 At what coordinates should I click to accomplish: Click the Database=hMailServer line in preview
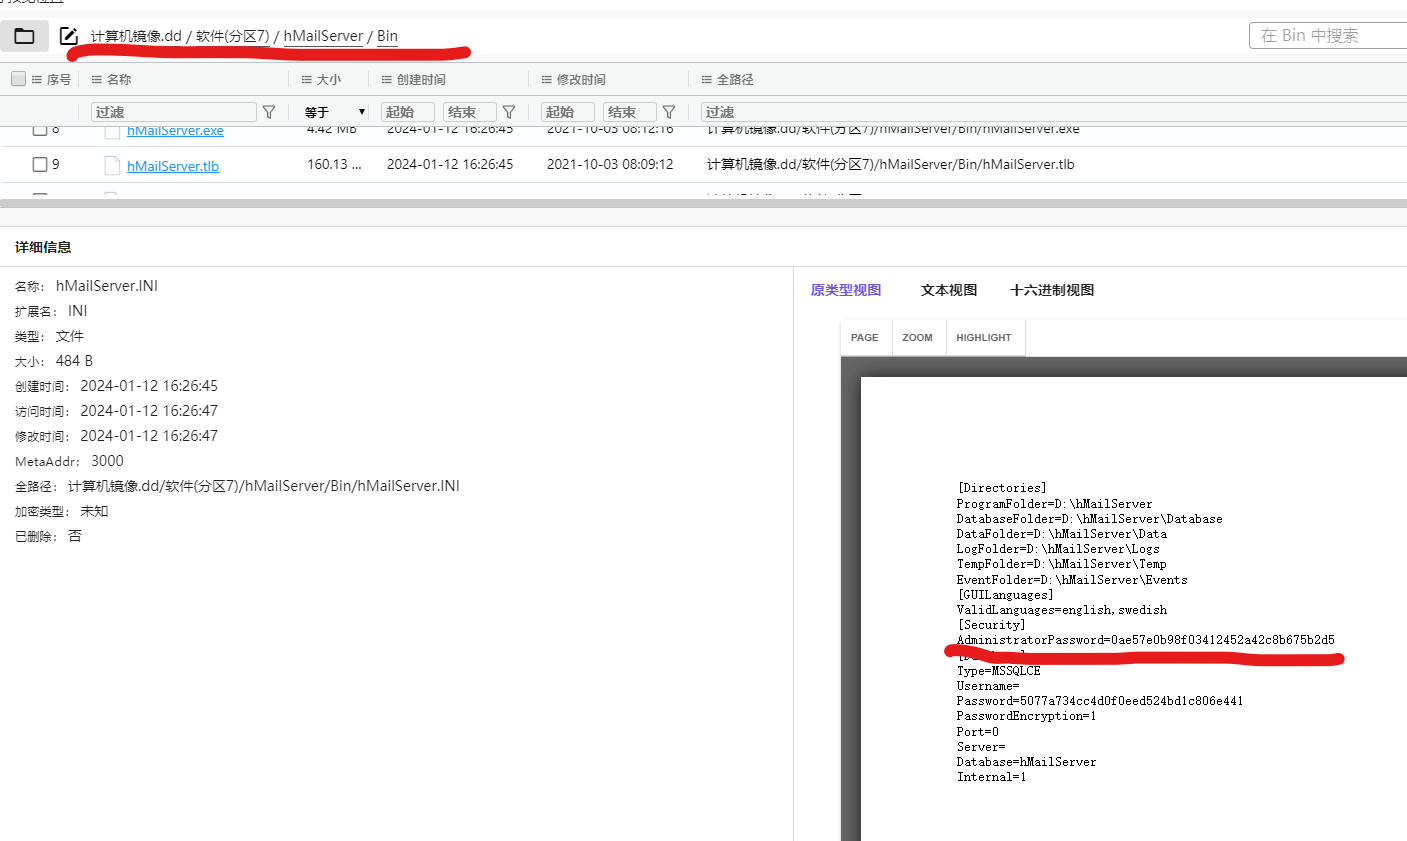click(1026, 762)
